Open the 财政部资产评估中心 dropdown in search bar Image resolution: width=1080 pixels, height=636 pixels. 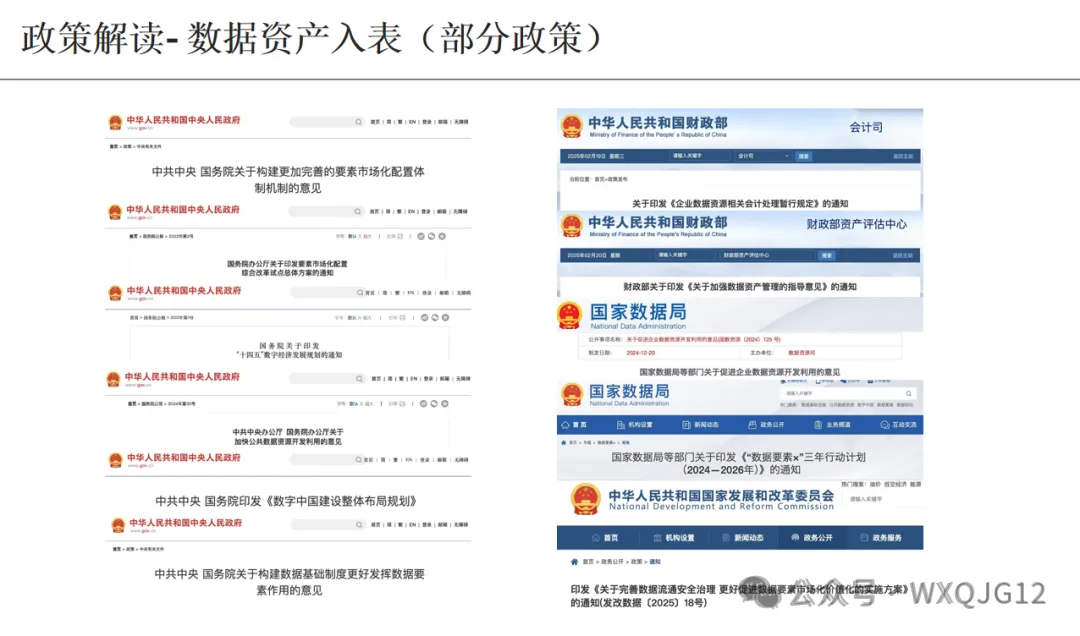tap(765, 255)
